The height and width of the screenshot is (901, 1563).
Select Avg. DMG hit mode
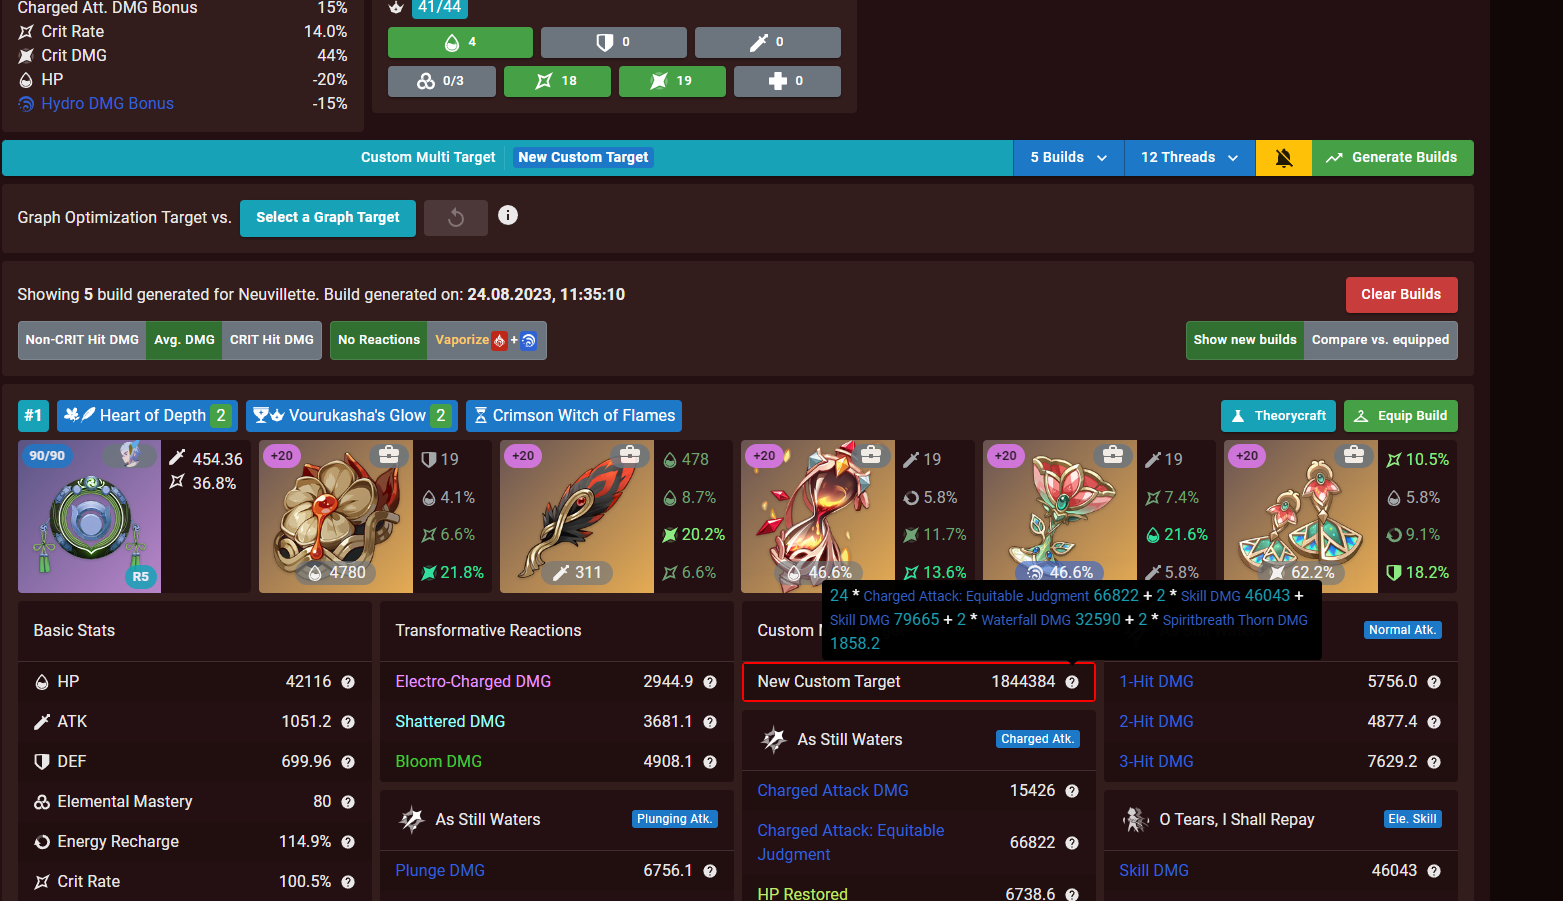point(184,340)
